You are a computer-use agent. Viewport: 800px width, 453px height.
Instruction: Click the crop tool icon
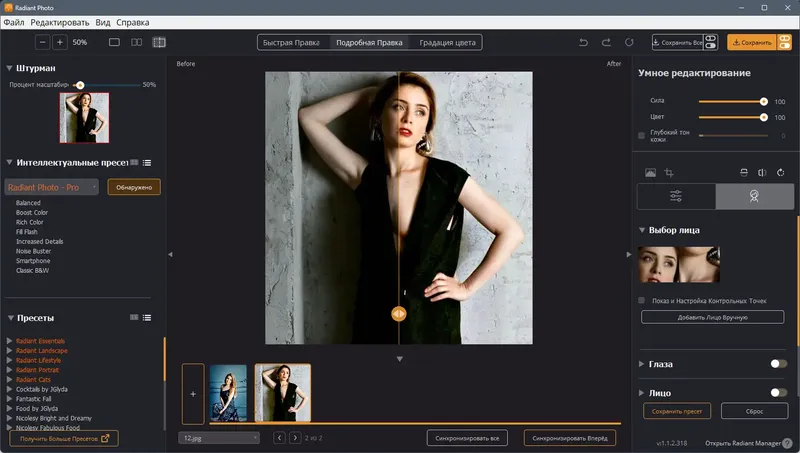[669, 173]
